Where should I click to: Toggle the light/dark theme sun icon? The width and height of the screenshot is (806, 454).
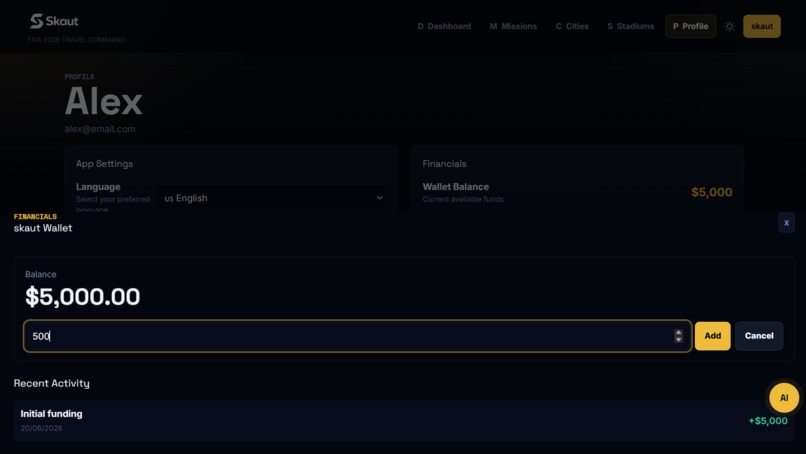pos(729,26)
